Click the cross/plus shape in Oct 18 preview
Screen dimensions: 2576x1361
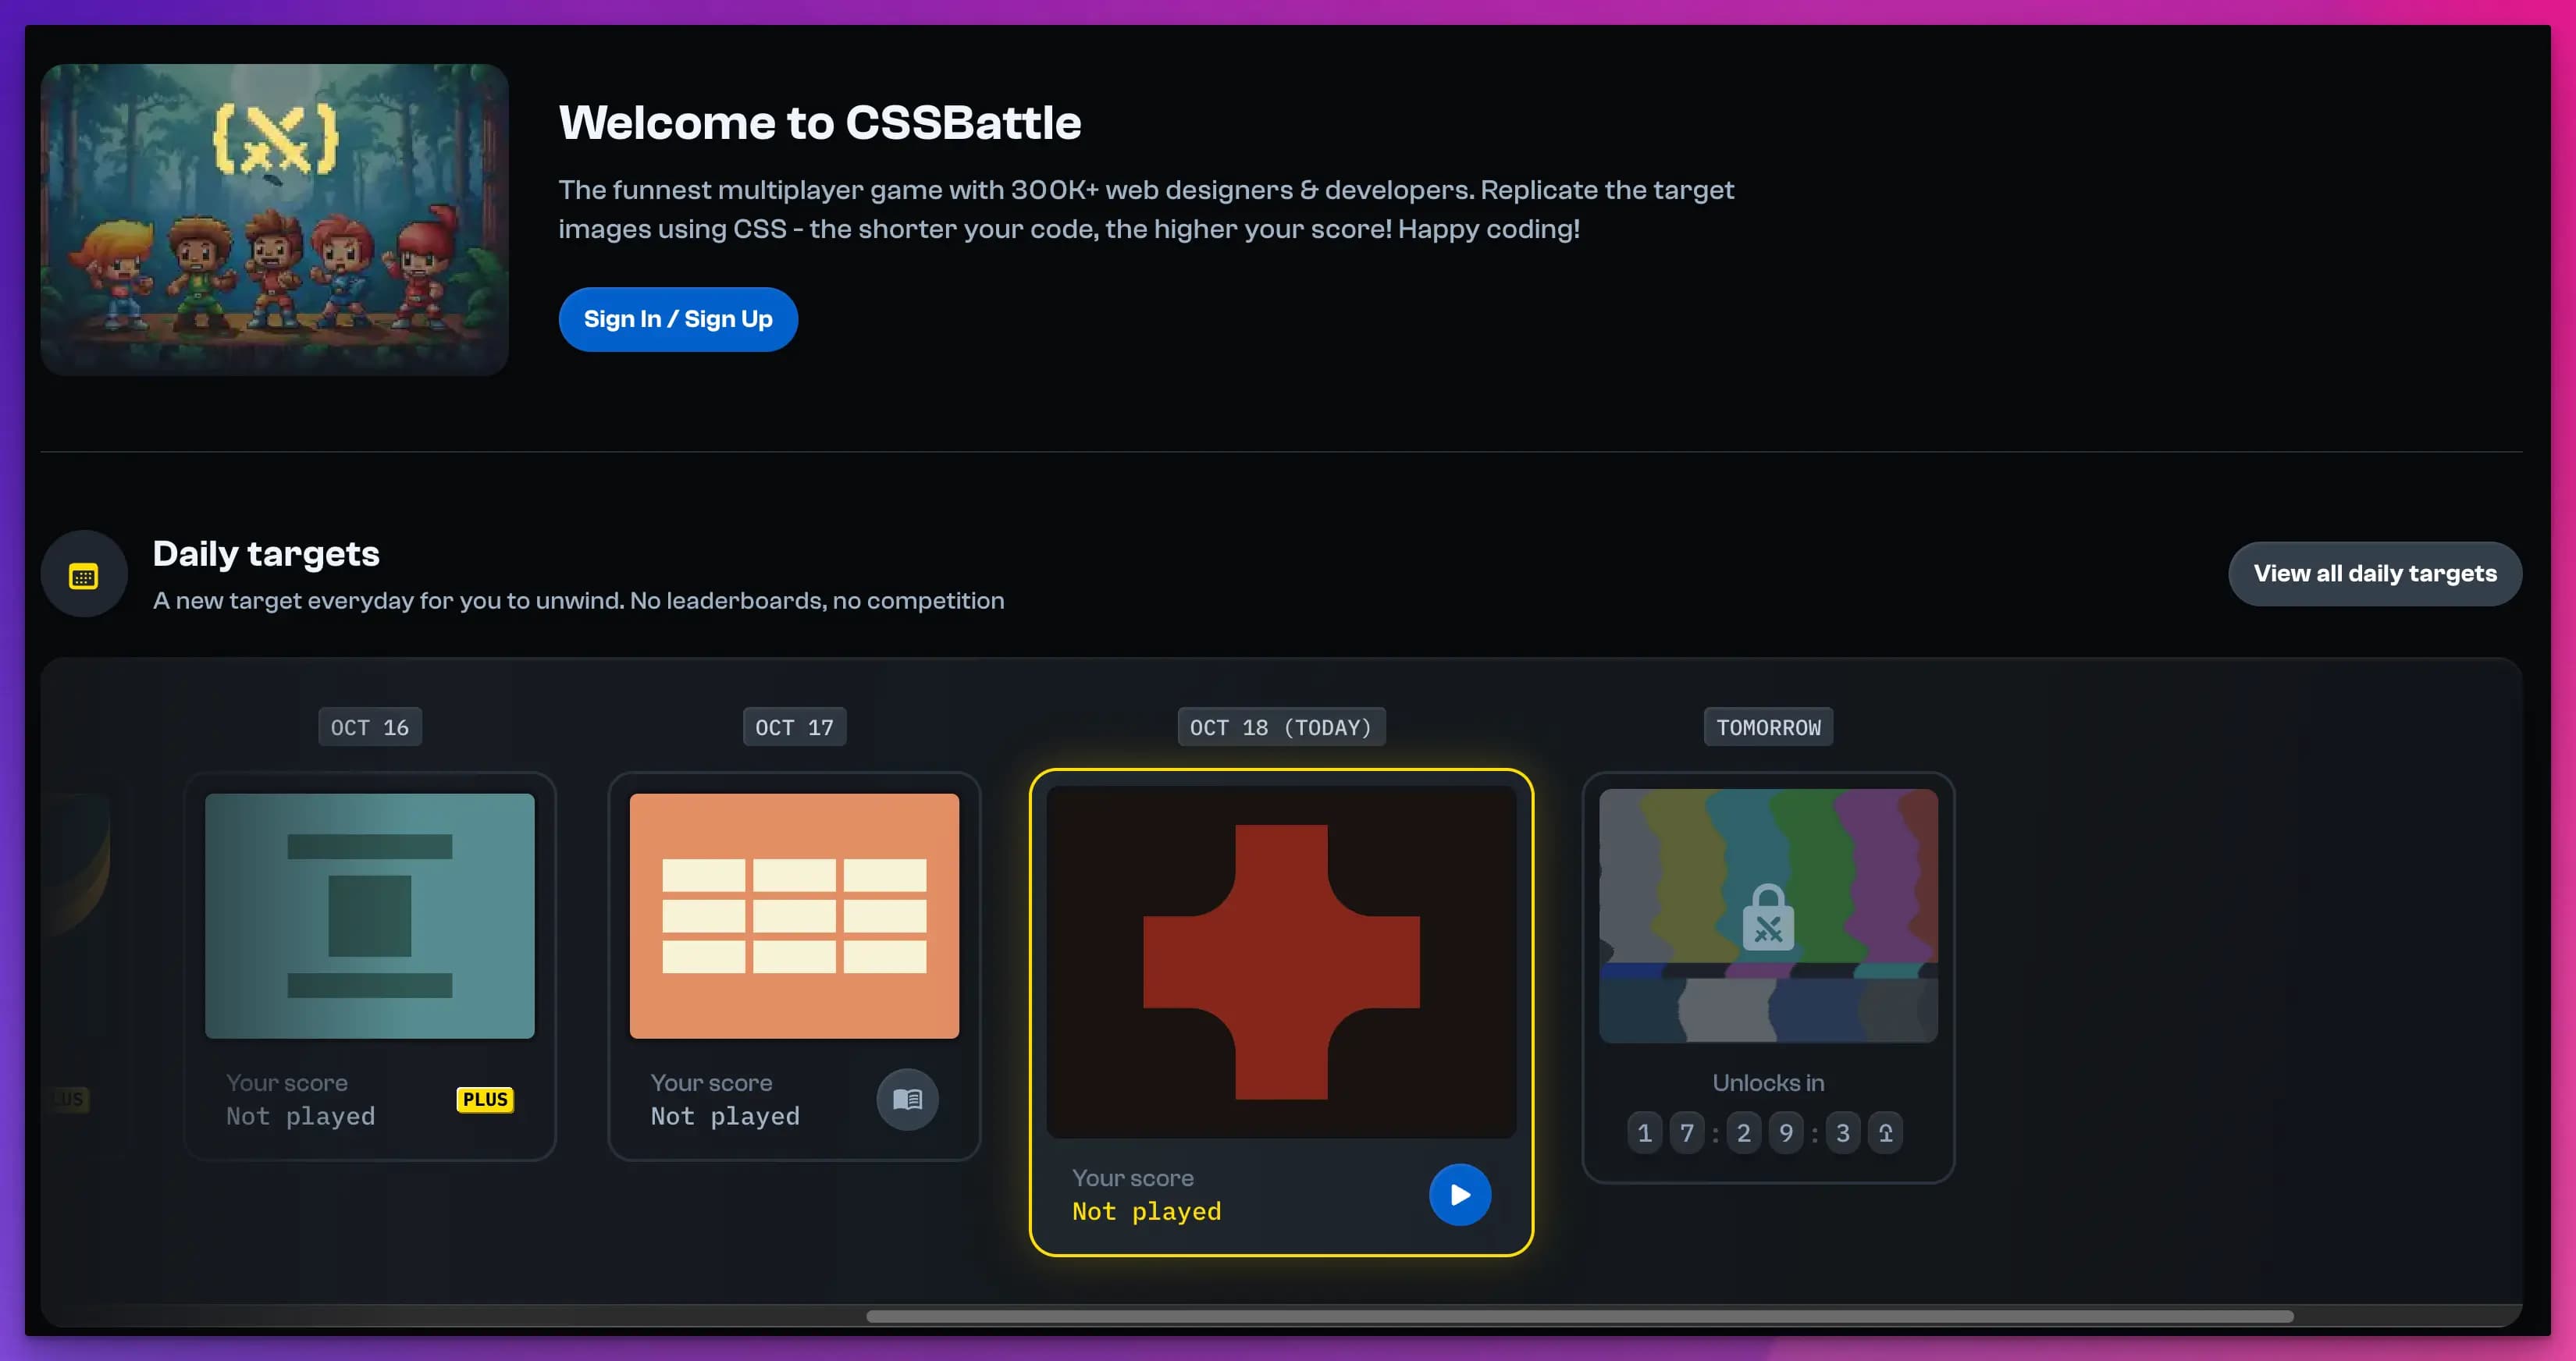pyautogui.click(x=1279, y=962)
